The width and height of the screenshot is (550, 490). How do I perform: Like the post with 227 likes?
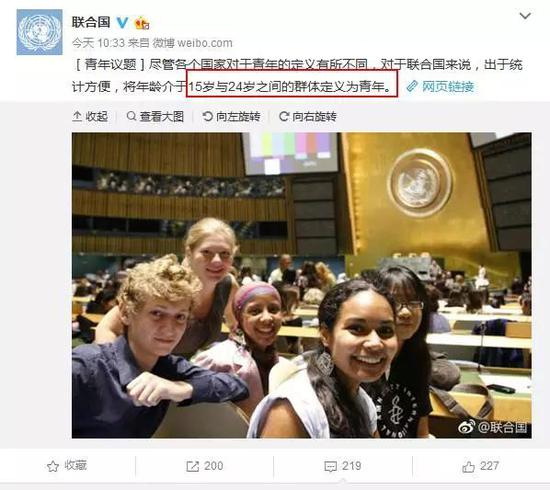(x=480, y=466)
